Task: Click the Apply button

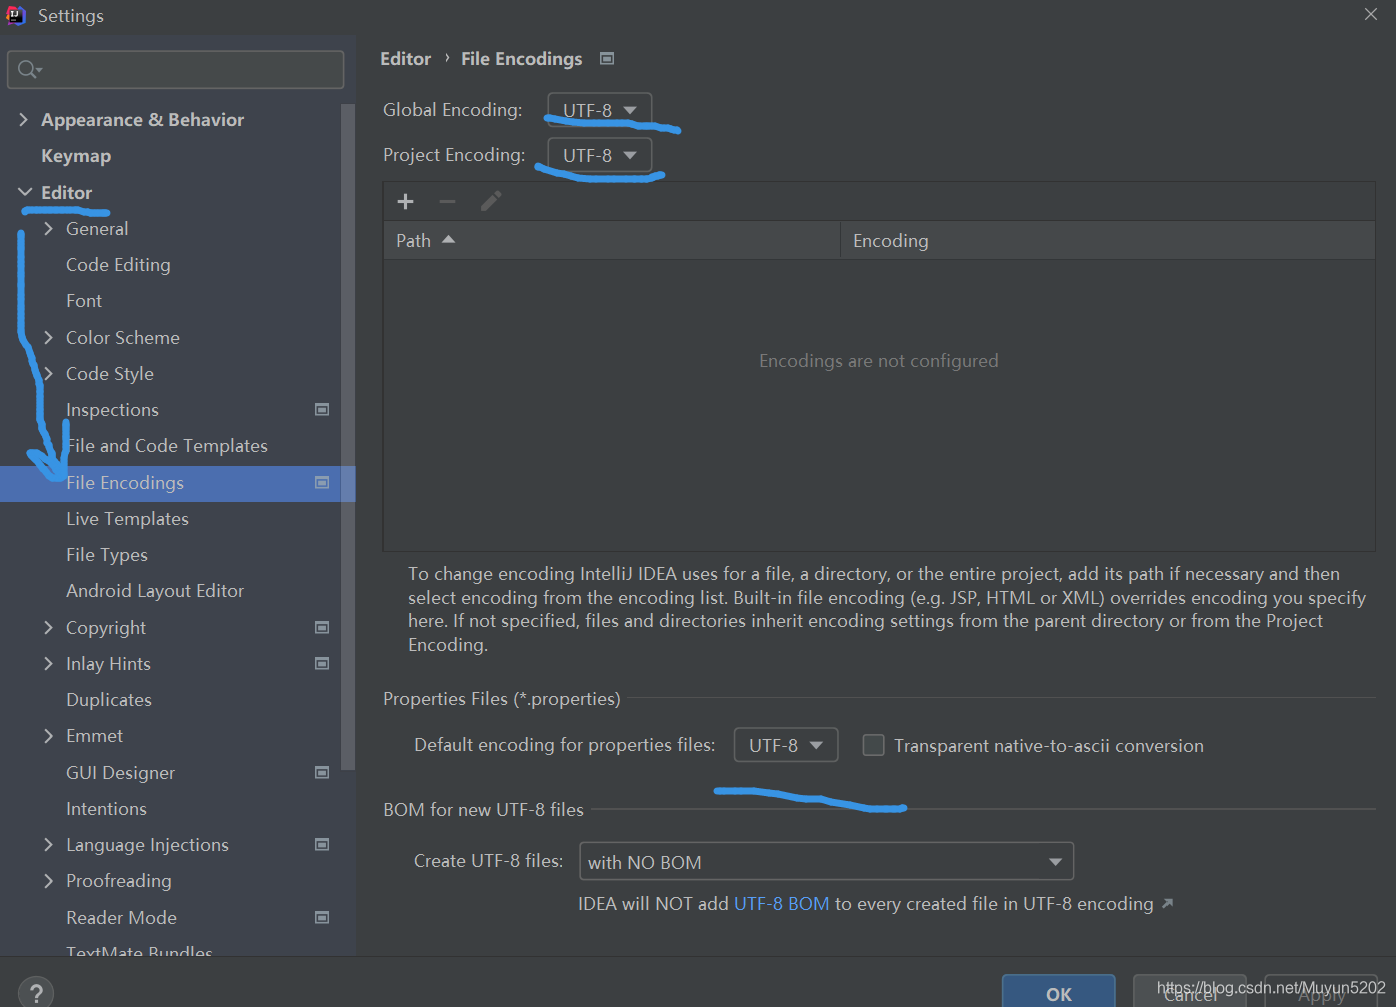Action: click(1321, 992)
